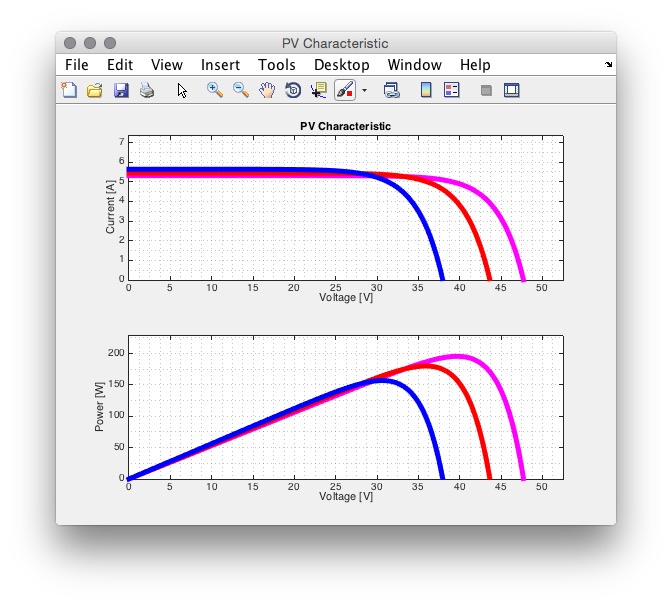The height and width of the screenshot is (605, 672).
Task: Click the Current [A] axis label
Action: pos(110,207)
